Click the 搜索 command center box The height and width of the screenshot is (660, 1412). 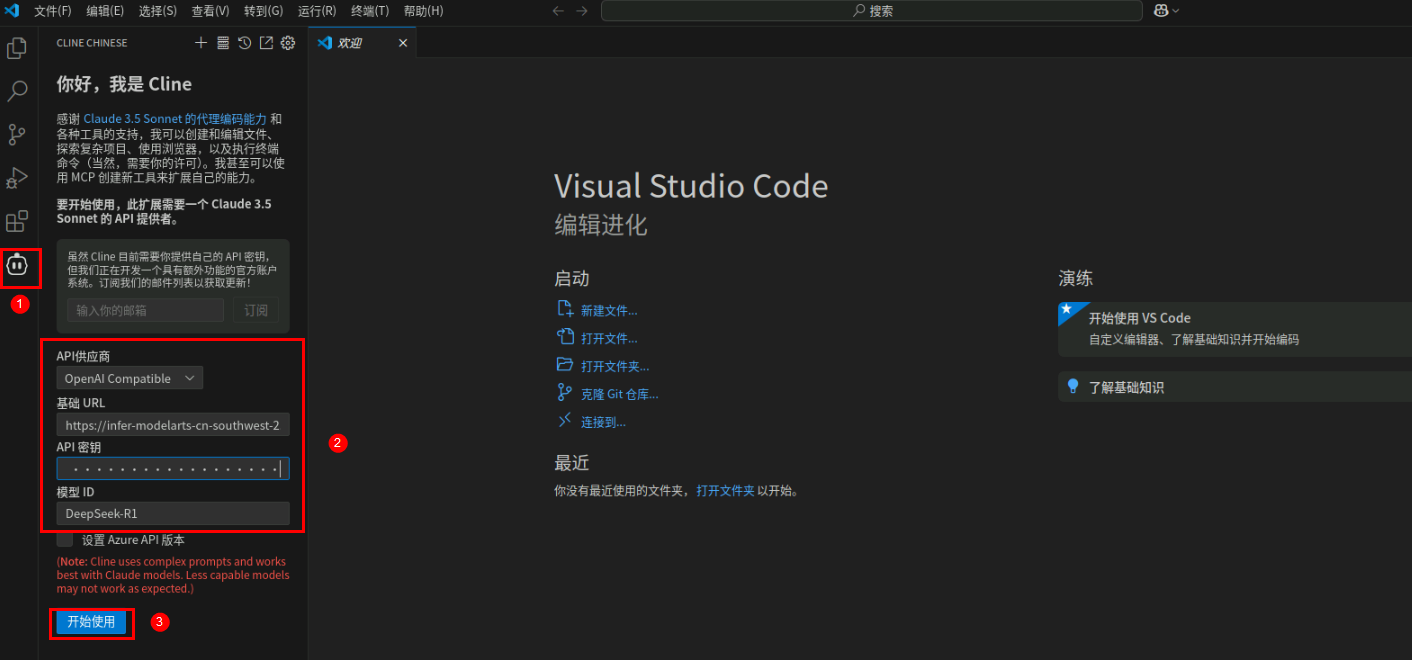871,11
